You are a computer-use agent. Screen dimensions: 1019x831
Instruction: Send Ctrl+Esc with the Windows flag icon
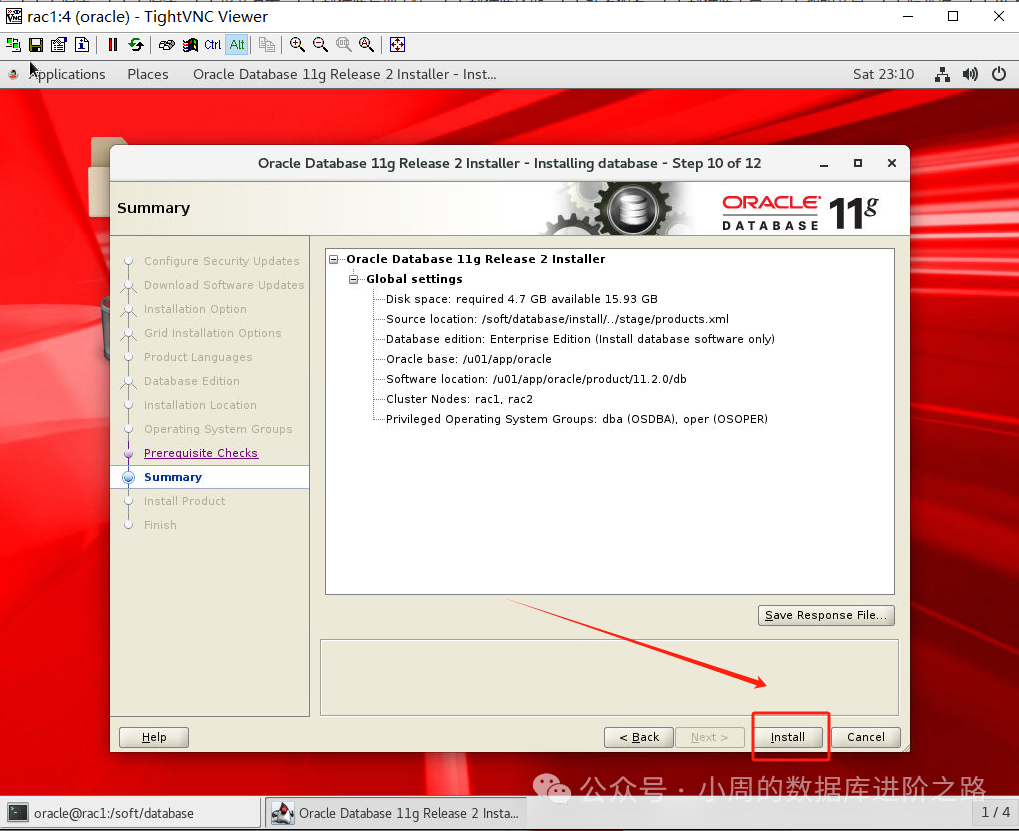(190, 45)
